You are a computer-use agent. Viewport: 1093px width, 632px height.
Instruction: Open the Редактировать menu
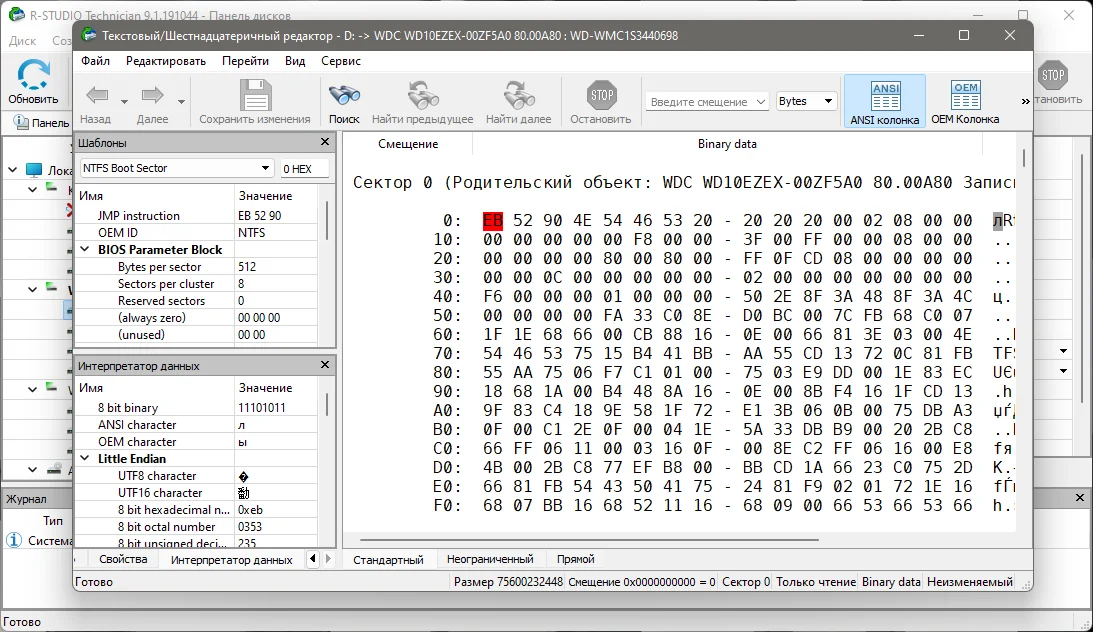[166, 61]
